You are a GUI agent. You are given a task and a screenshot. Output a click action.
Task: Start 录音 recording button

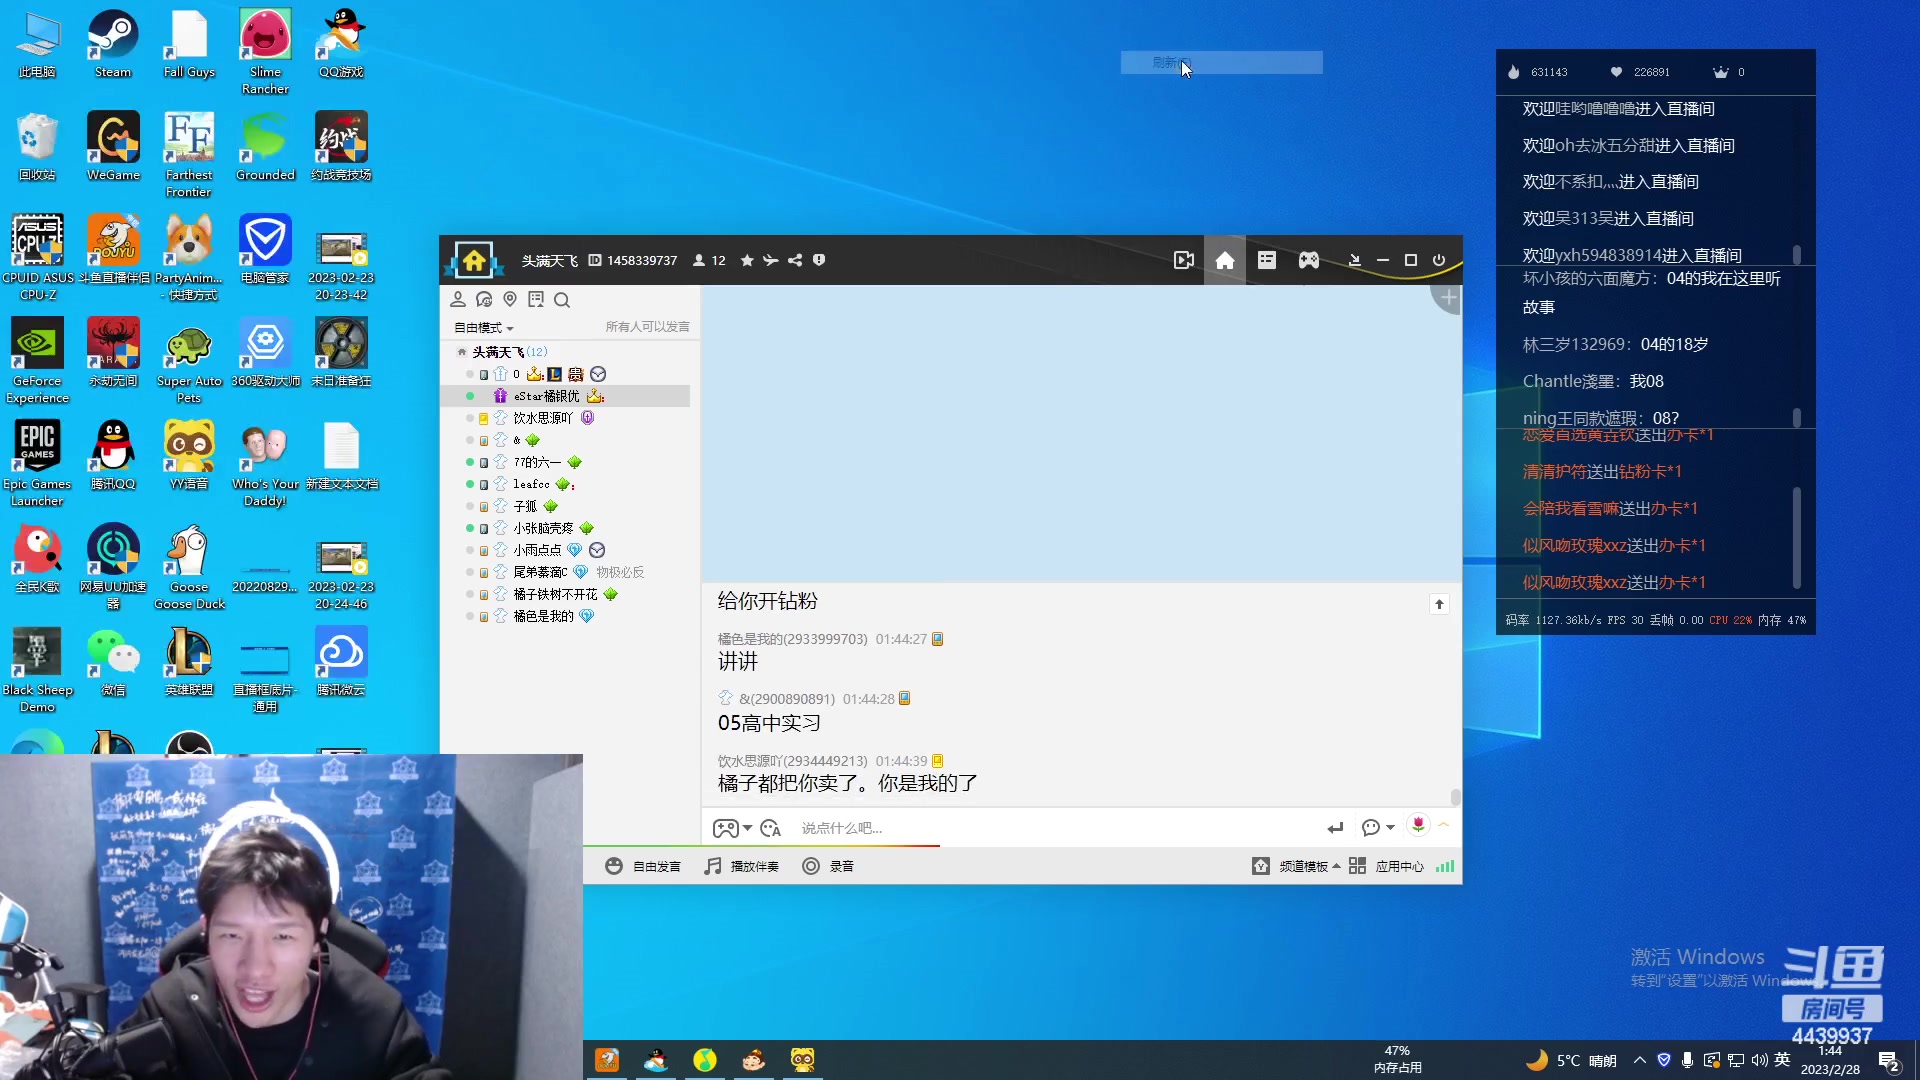click(x=828, y=866)
